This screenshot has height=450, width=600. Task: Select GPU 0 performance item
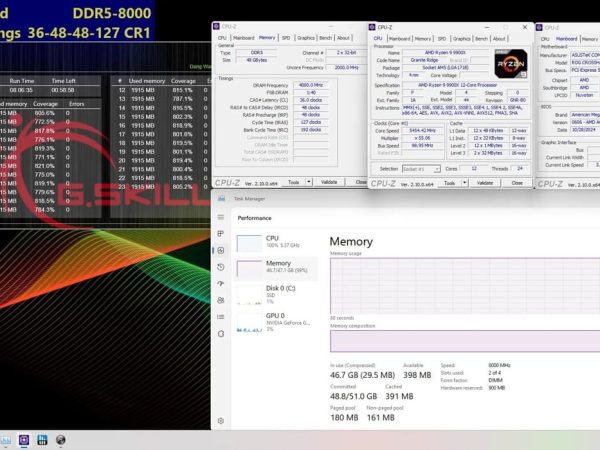276,321
